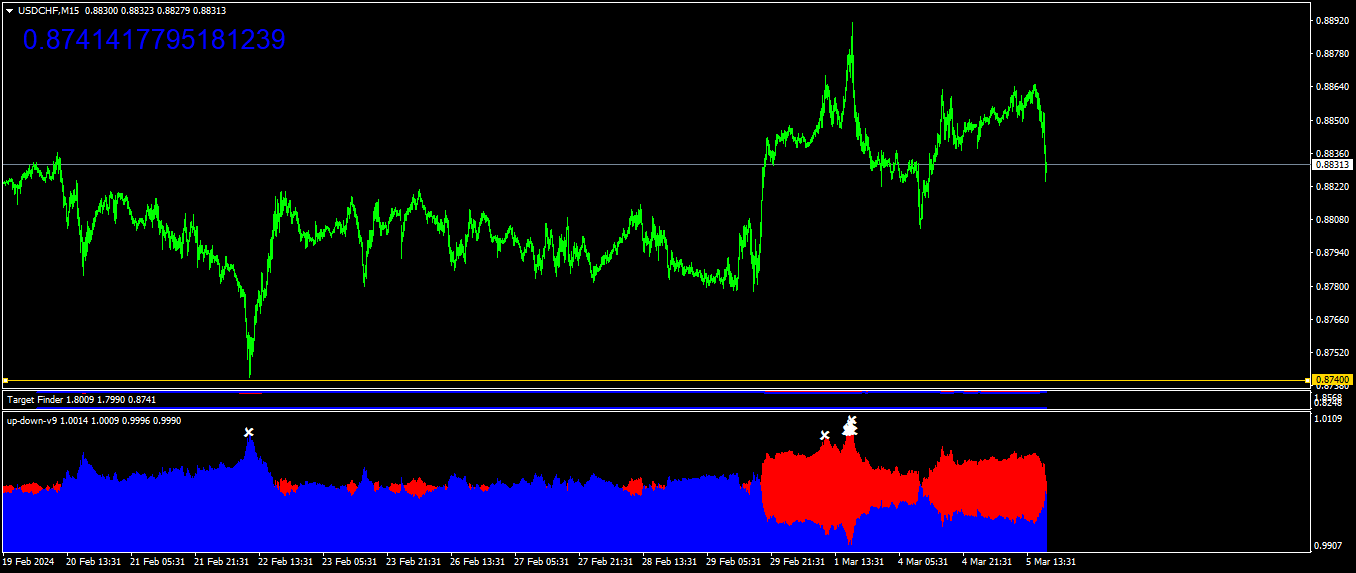The image size is (1356, 573).
Task: Open the chart menu triangle beside USDCHF,M15
Action: tap(10, 10)
